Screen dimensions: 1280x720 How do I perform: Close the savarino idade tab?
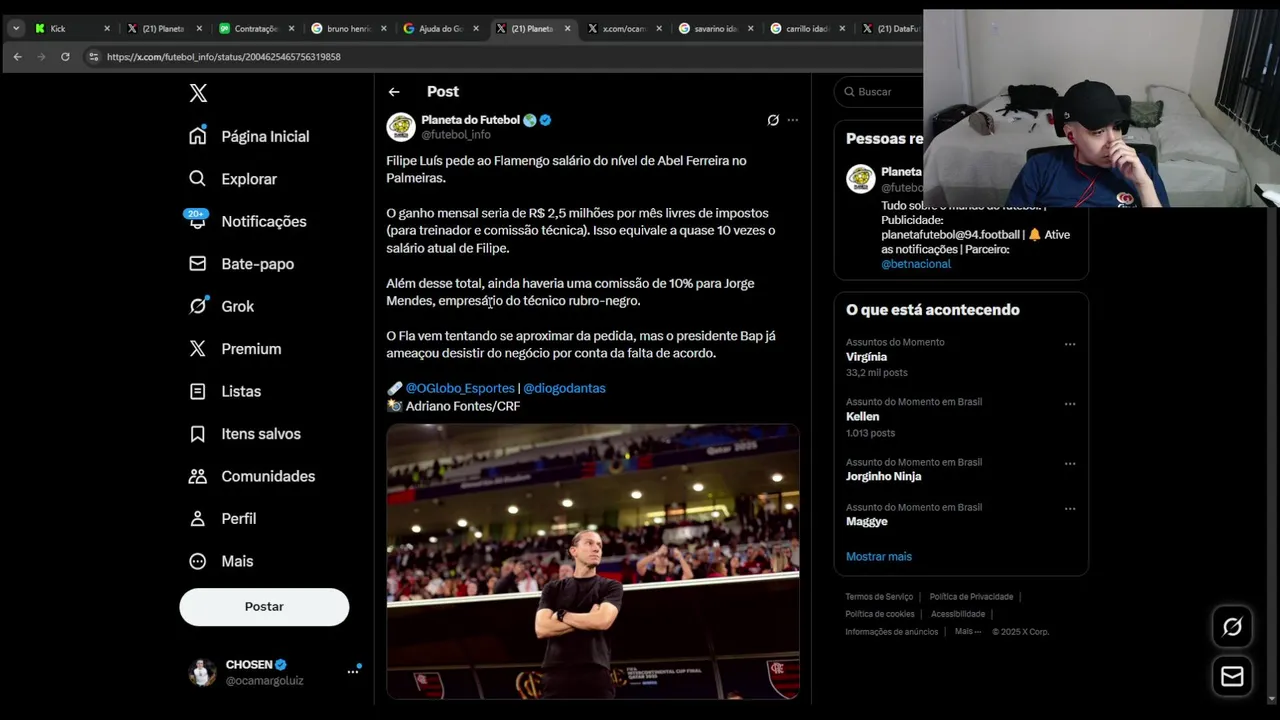[751, 29]
